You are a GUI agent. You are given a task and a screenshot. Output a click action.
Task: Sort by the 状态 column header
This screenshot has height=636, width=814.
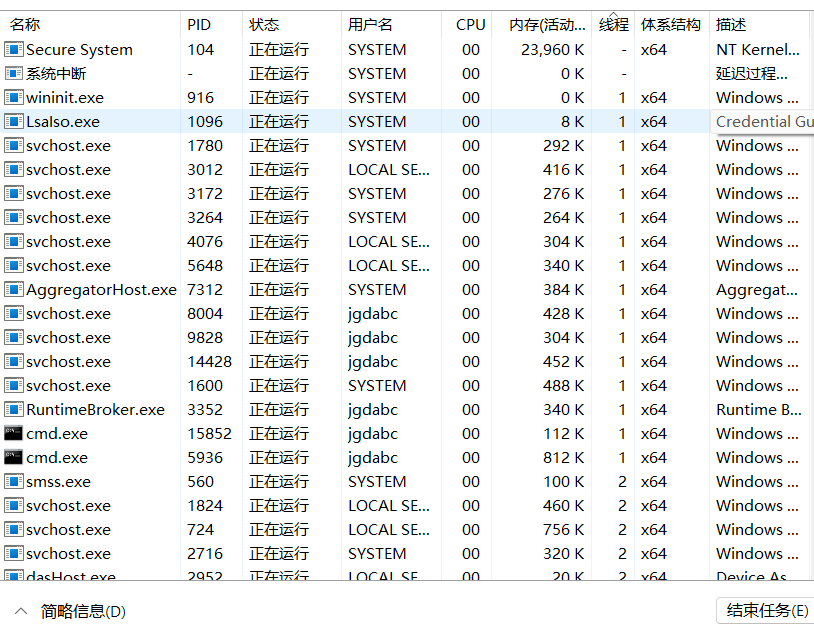coord(292,24)
